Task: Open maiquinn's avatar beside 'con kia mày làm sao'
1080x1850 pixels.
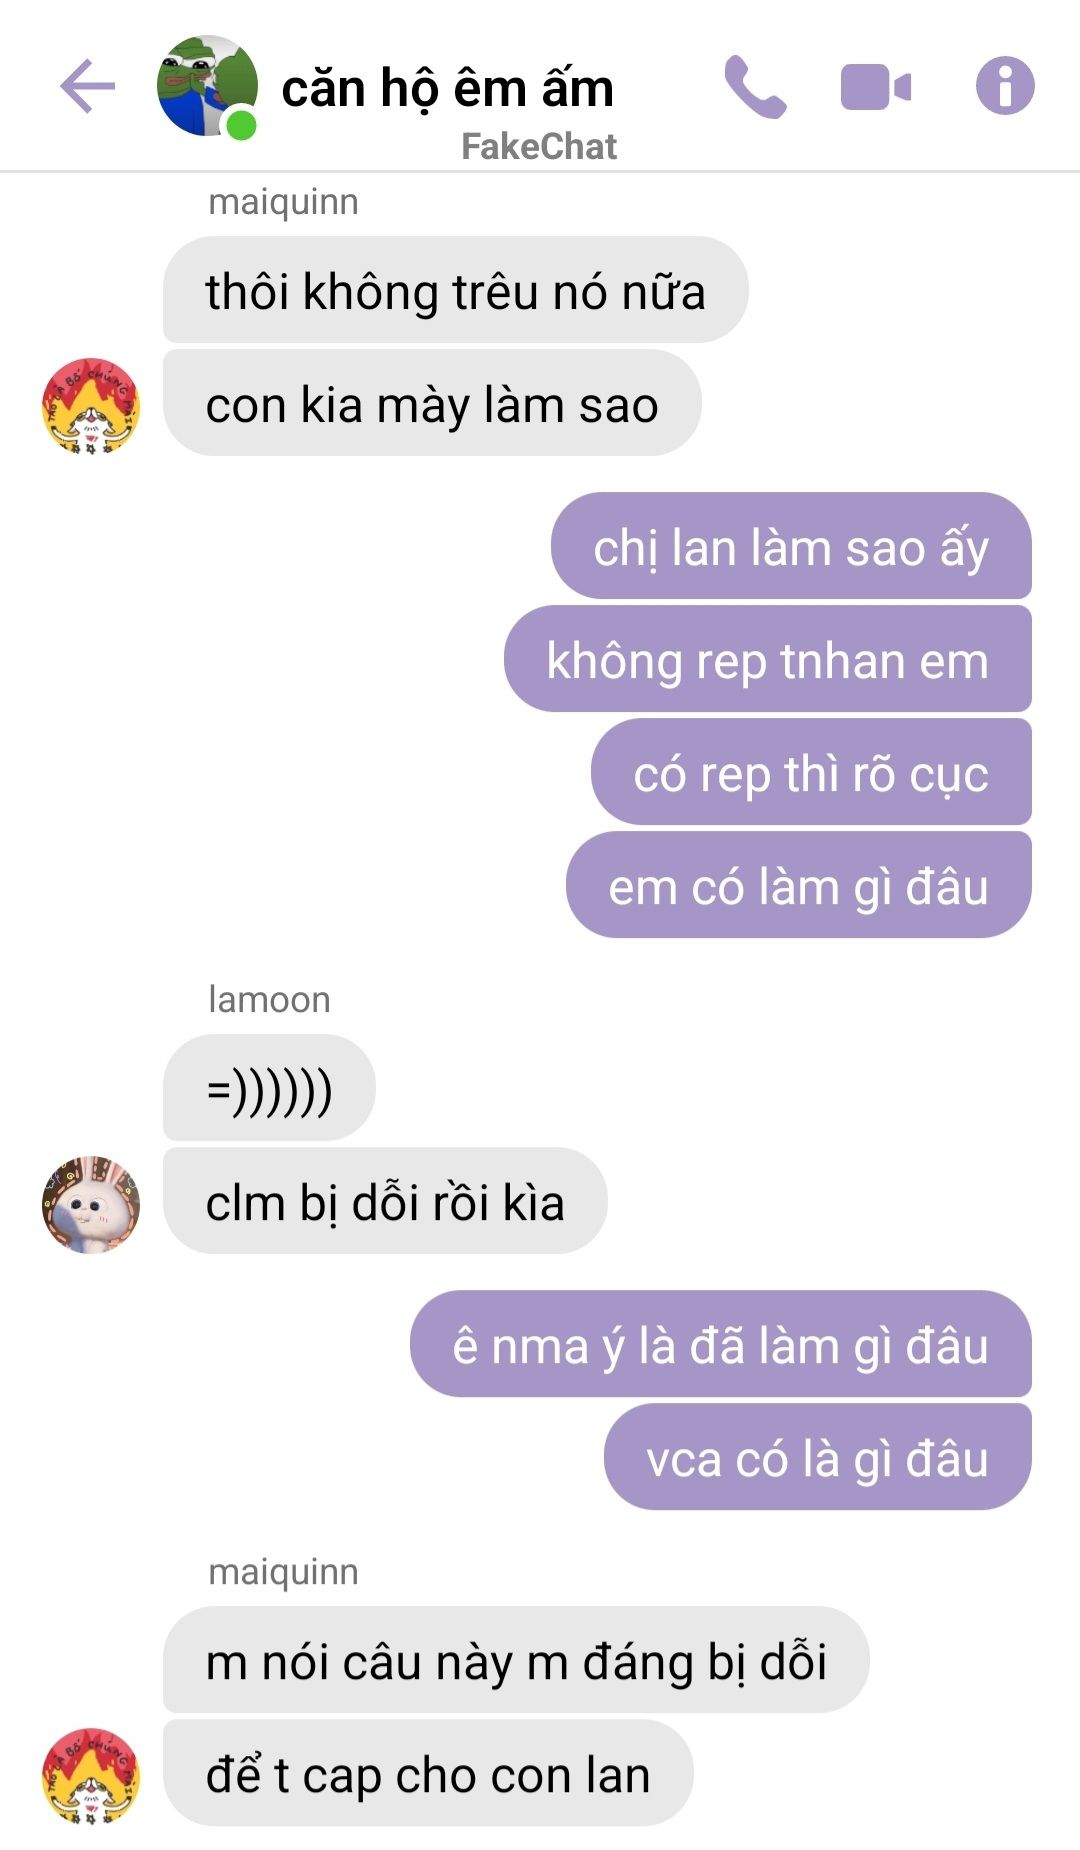Action: coord(91,406)
